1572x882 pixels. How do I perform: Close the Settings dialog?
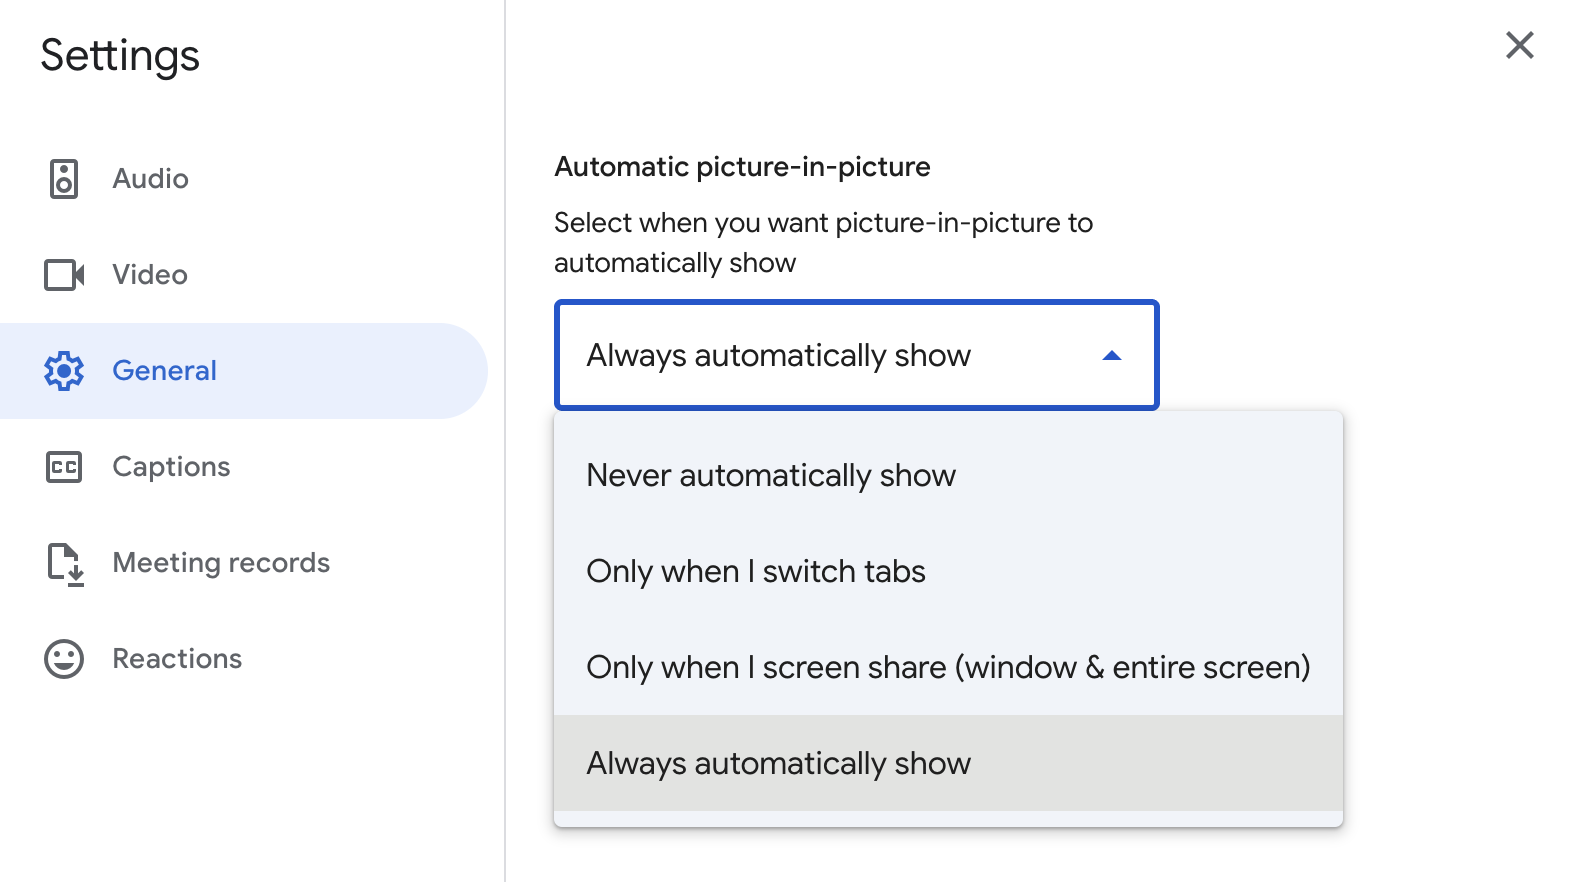pos(1519,45)
